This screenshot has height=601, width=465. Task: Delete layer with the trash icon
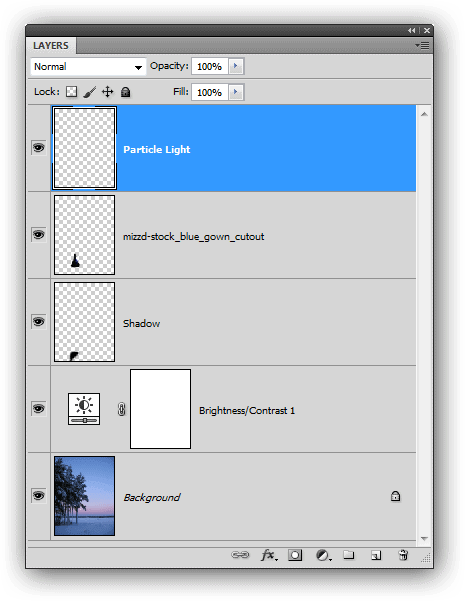(403, 555)
